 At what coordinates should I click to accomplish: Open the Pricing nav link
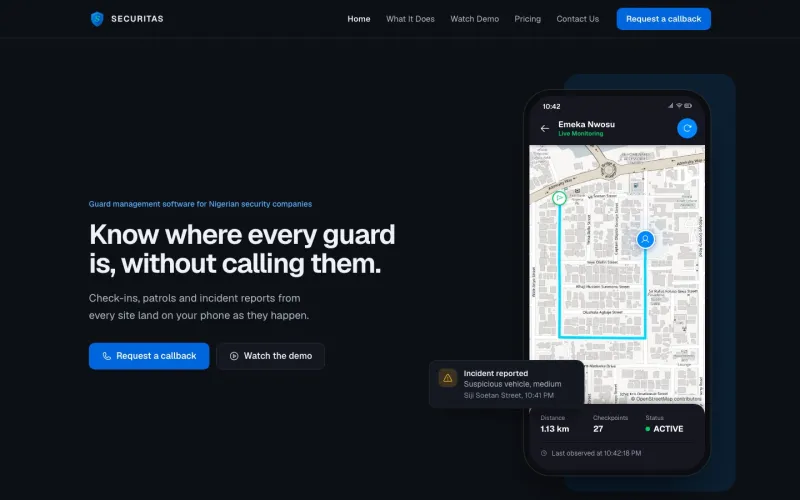528,19
